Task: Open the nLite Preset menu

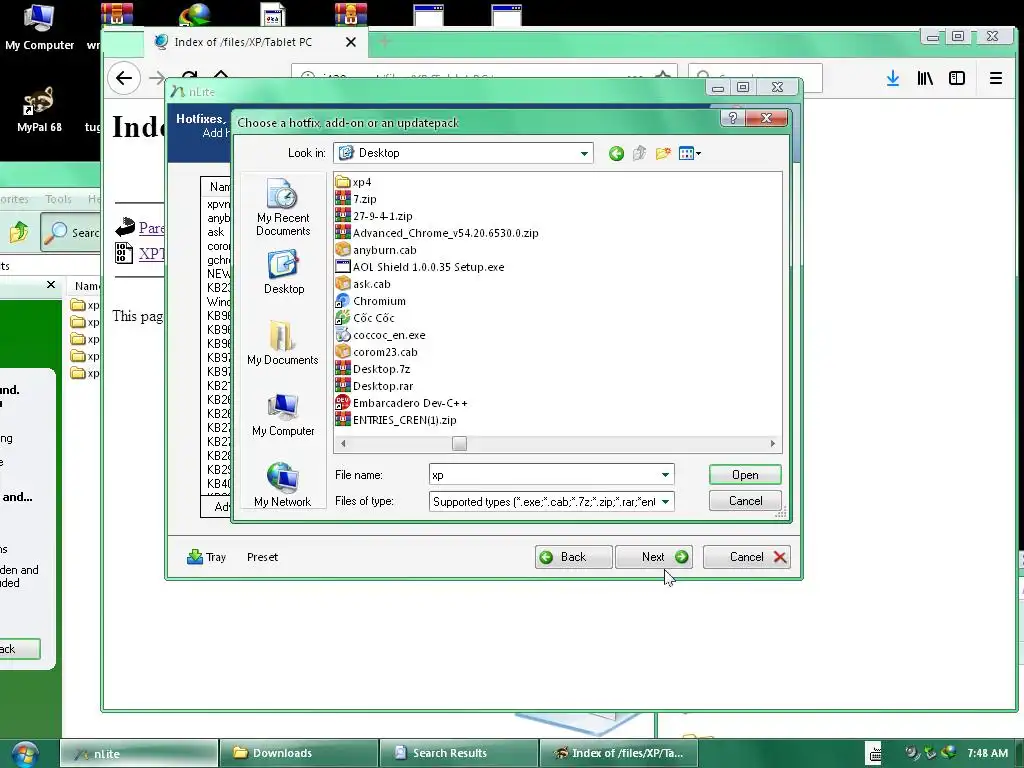Action: [x=263, y=557]
